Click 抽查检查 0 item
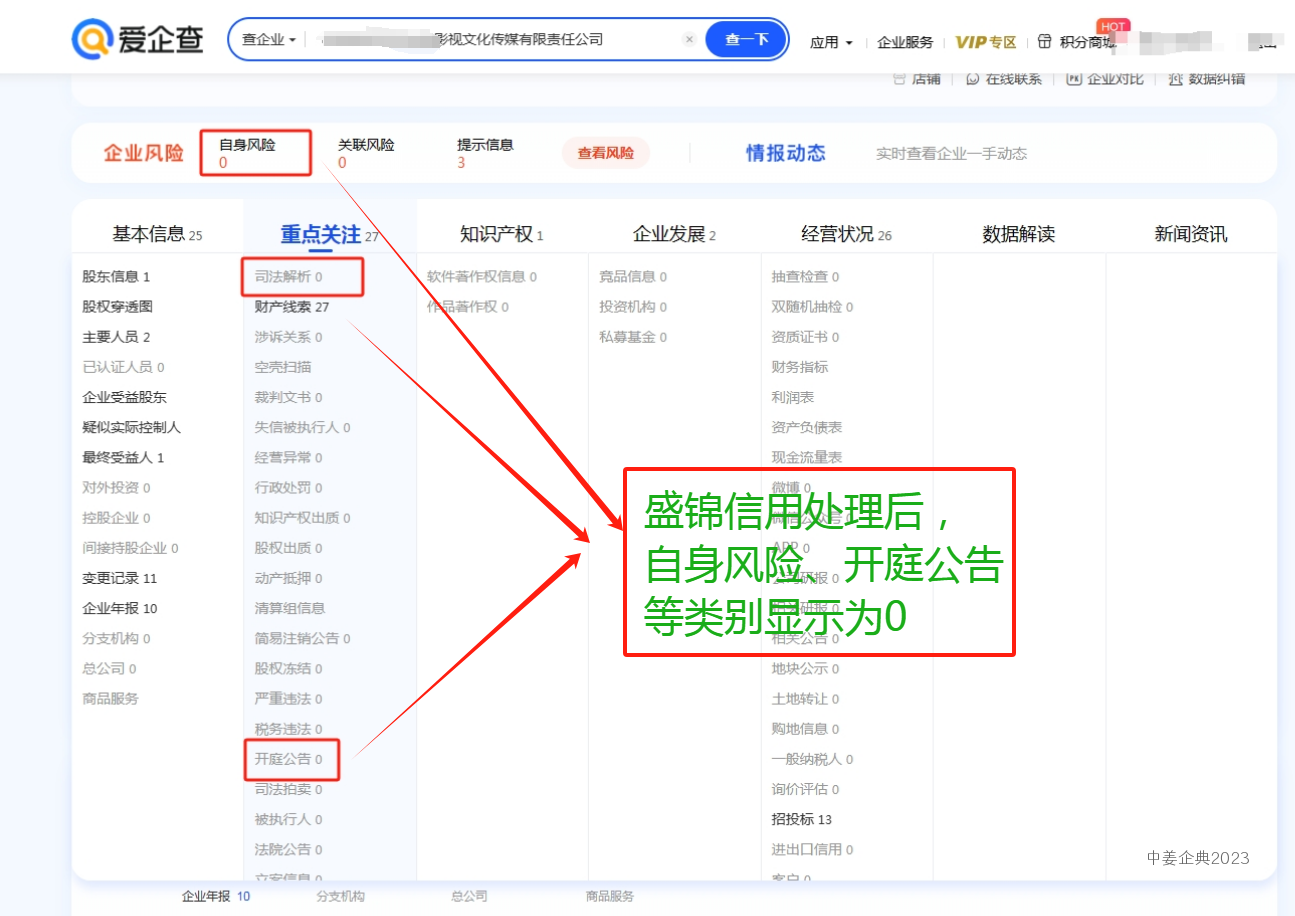 pyautogui.click(x=805, y=277)
